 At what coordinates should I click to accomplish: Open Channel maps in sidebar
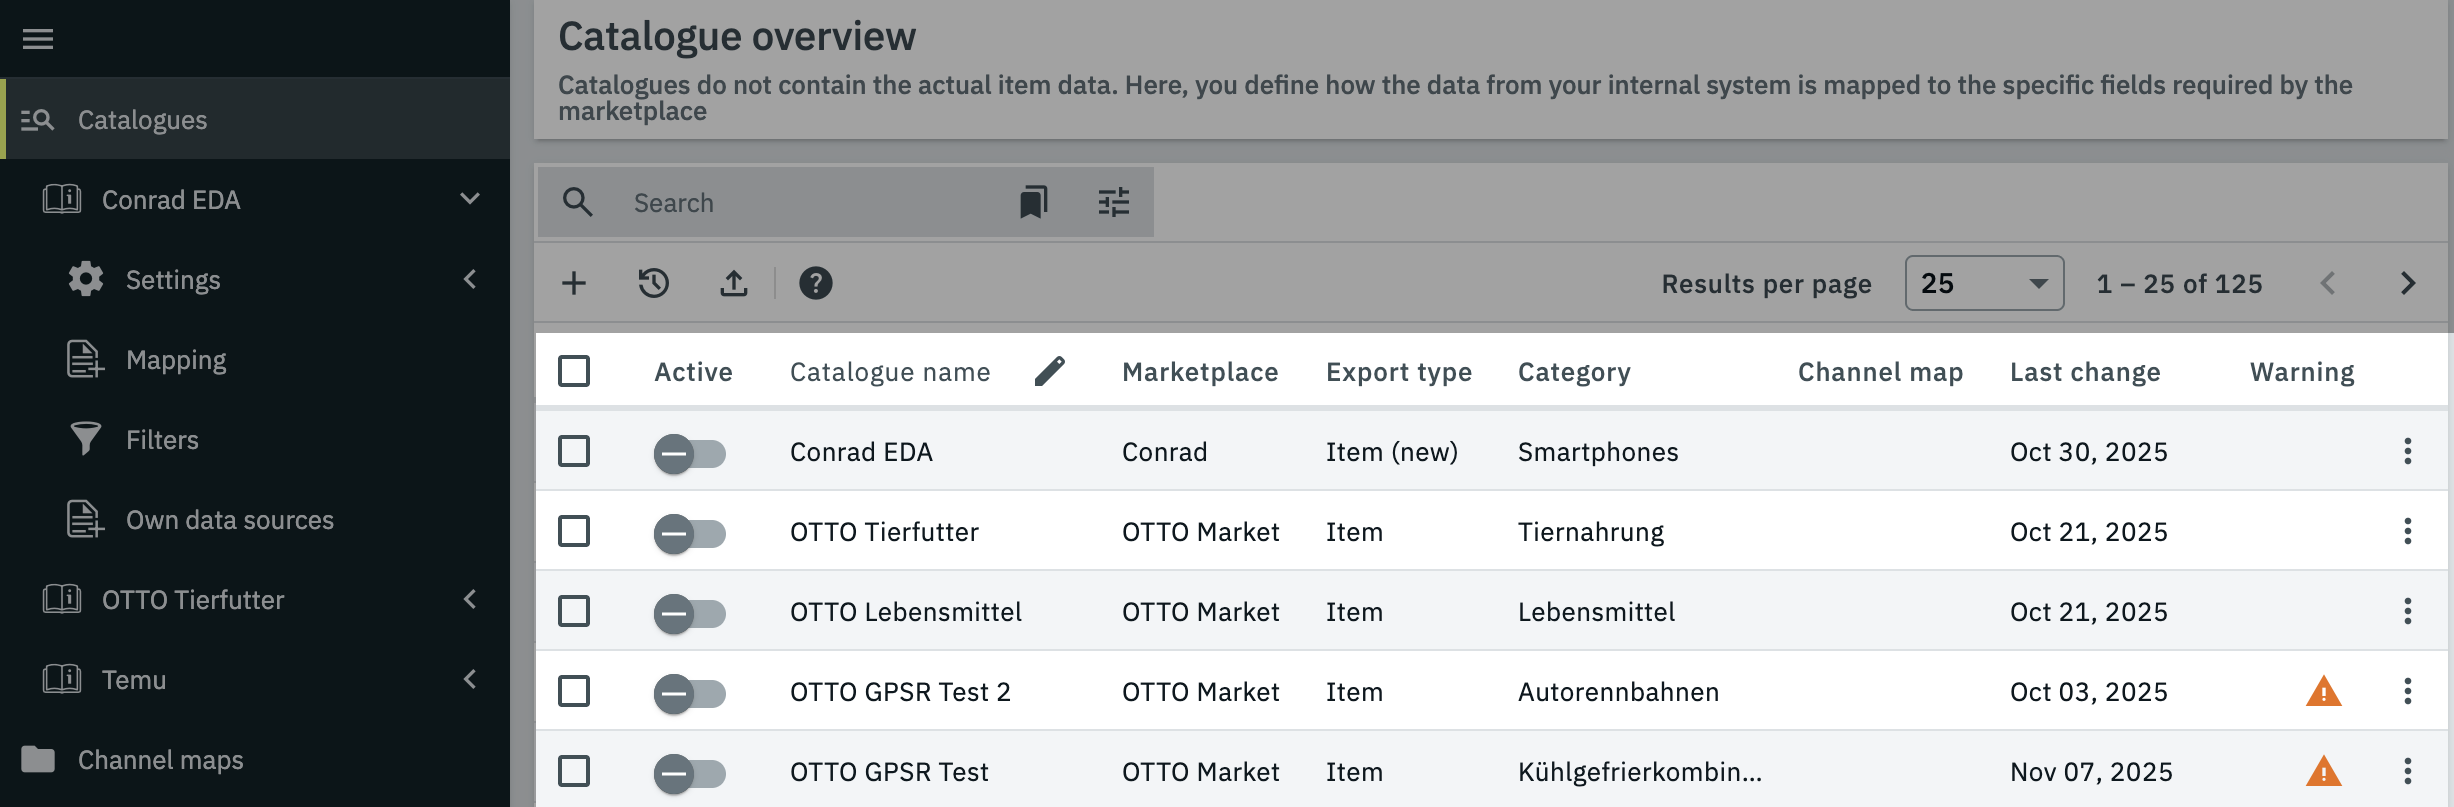click(255, 759)
